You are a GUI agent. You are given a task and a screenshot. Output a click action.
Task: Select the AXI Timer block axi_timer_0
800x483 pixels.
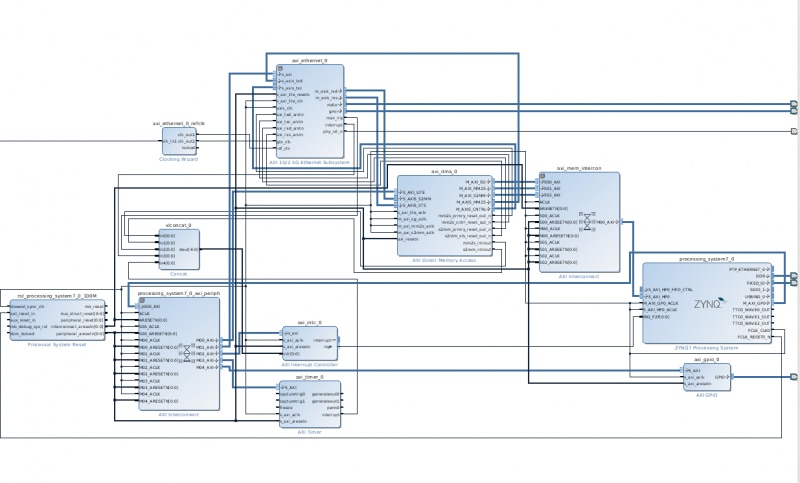310,404
